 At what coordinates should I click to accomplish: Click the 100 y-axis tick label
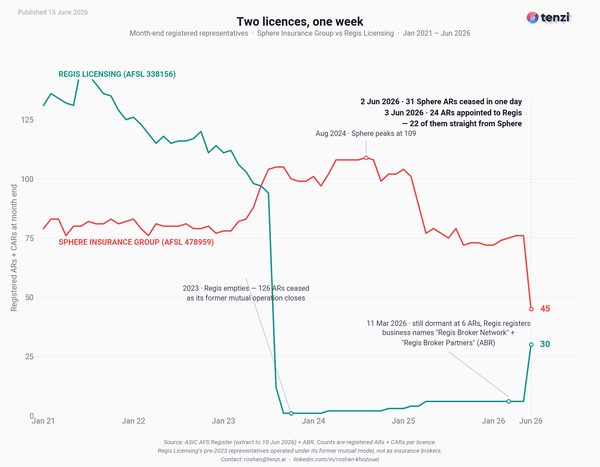(x=27, y=179)
